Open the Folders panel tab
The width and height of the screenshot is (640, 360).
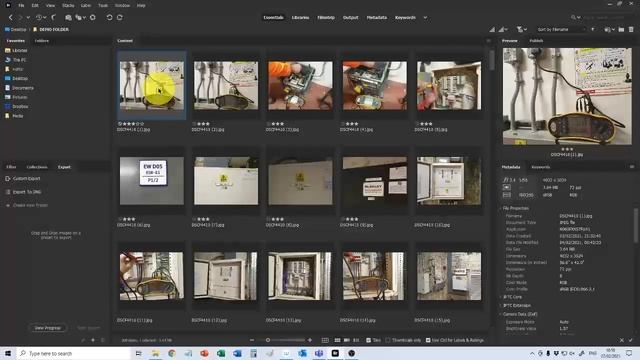(42, 41)
